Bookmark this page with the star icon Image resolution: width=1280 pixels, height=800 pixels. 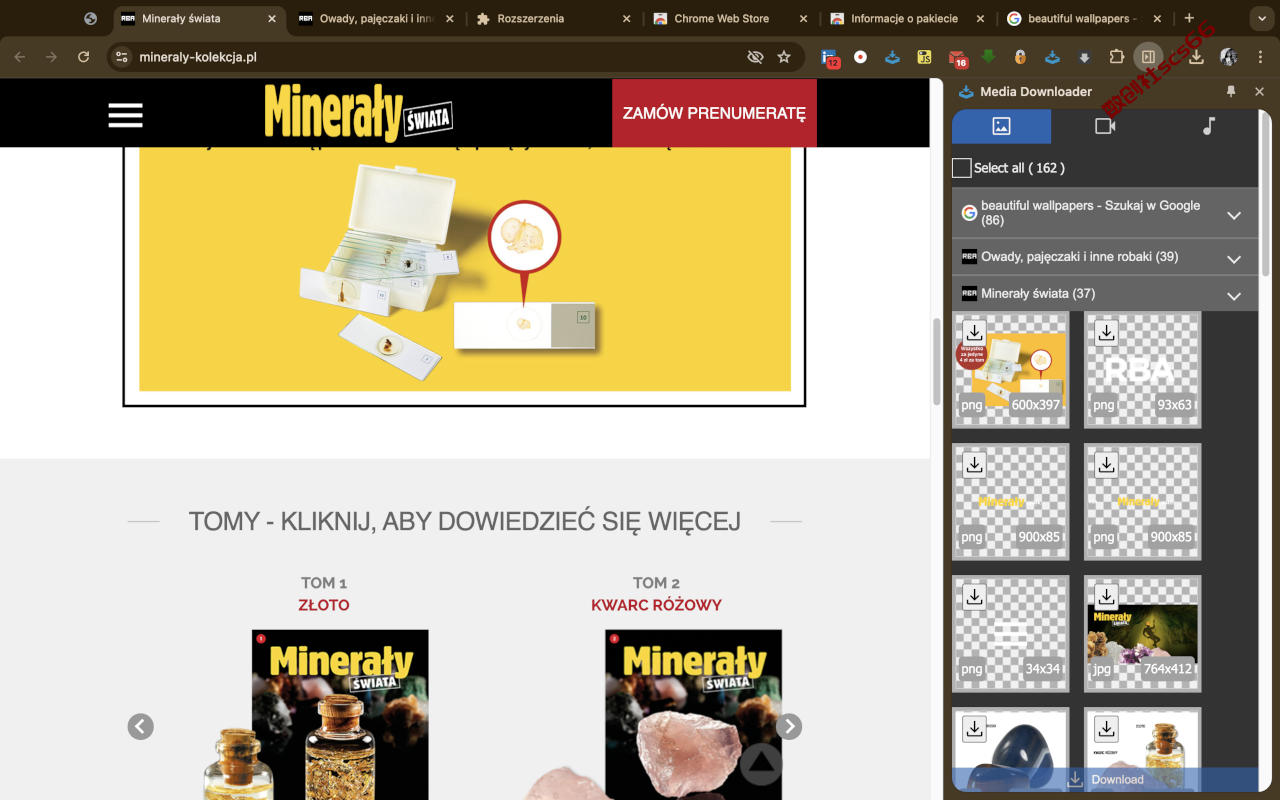point(784,57)
